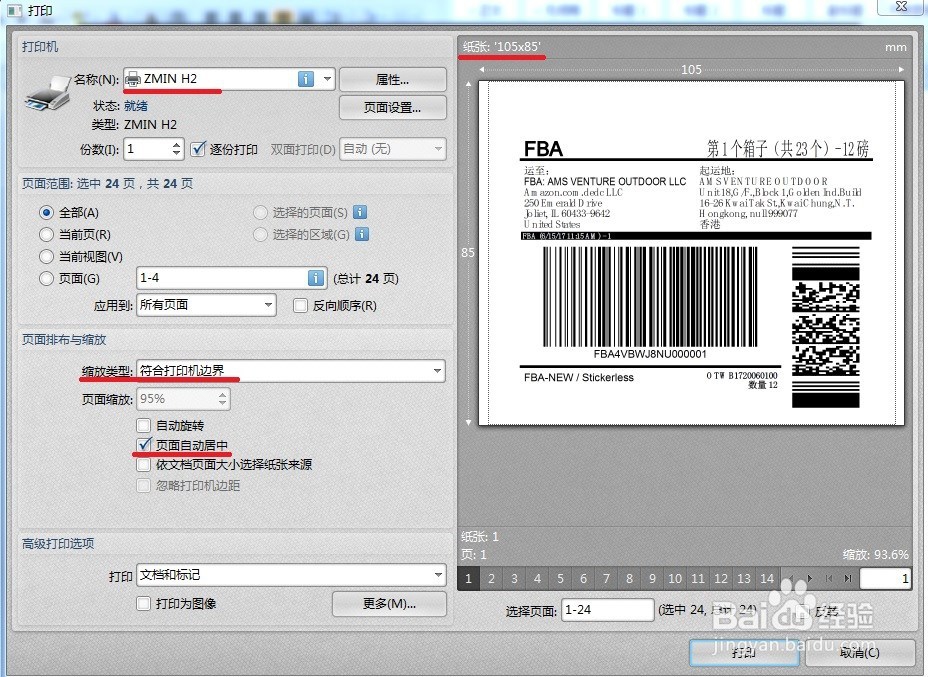Switch preview to page 8
Viewport: 928px width, 677px height.
point(629,579)
